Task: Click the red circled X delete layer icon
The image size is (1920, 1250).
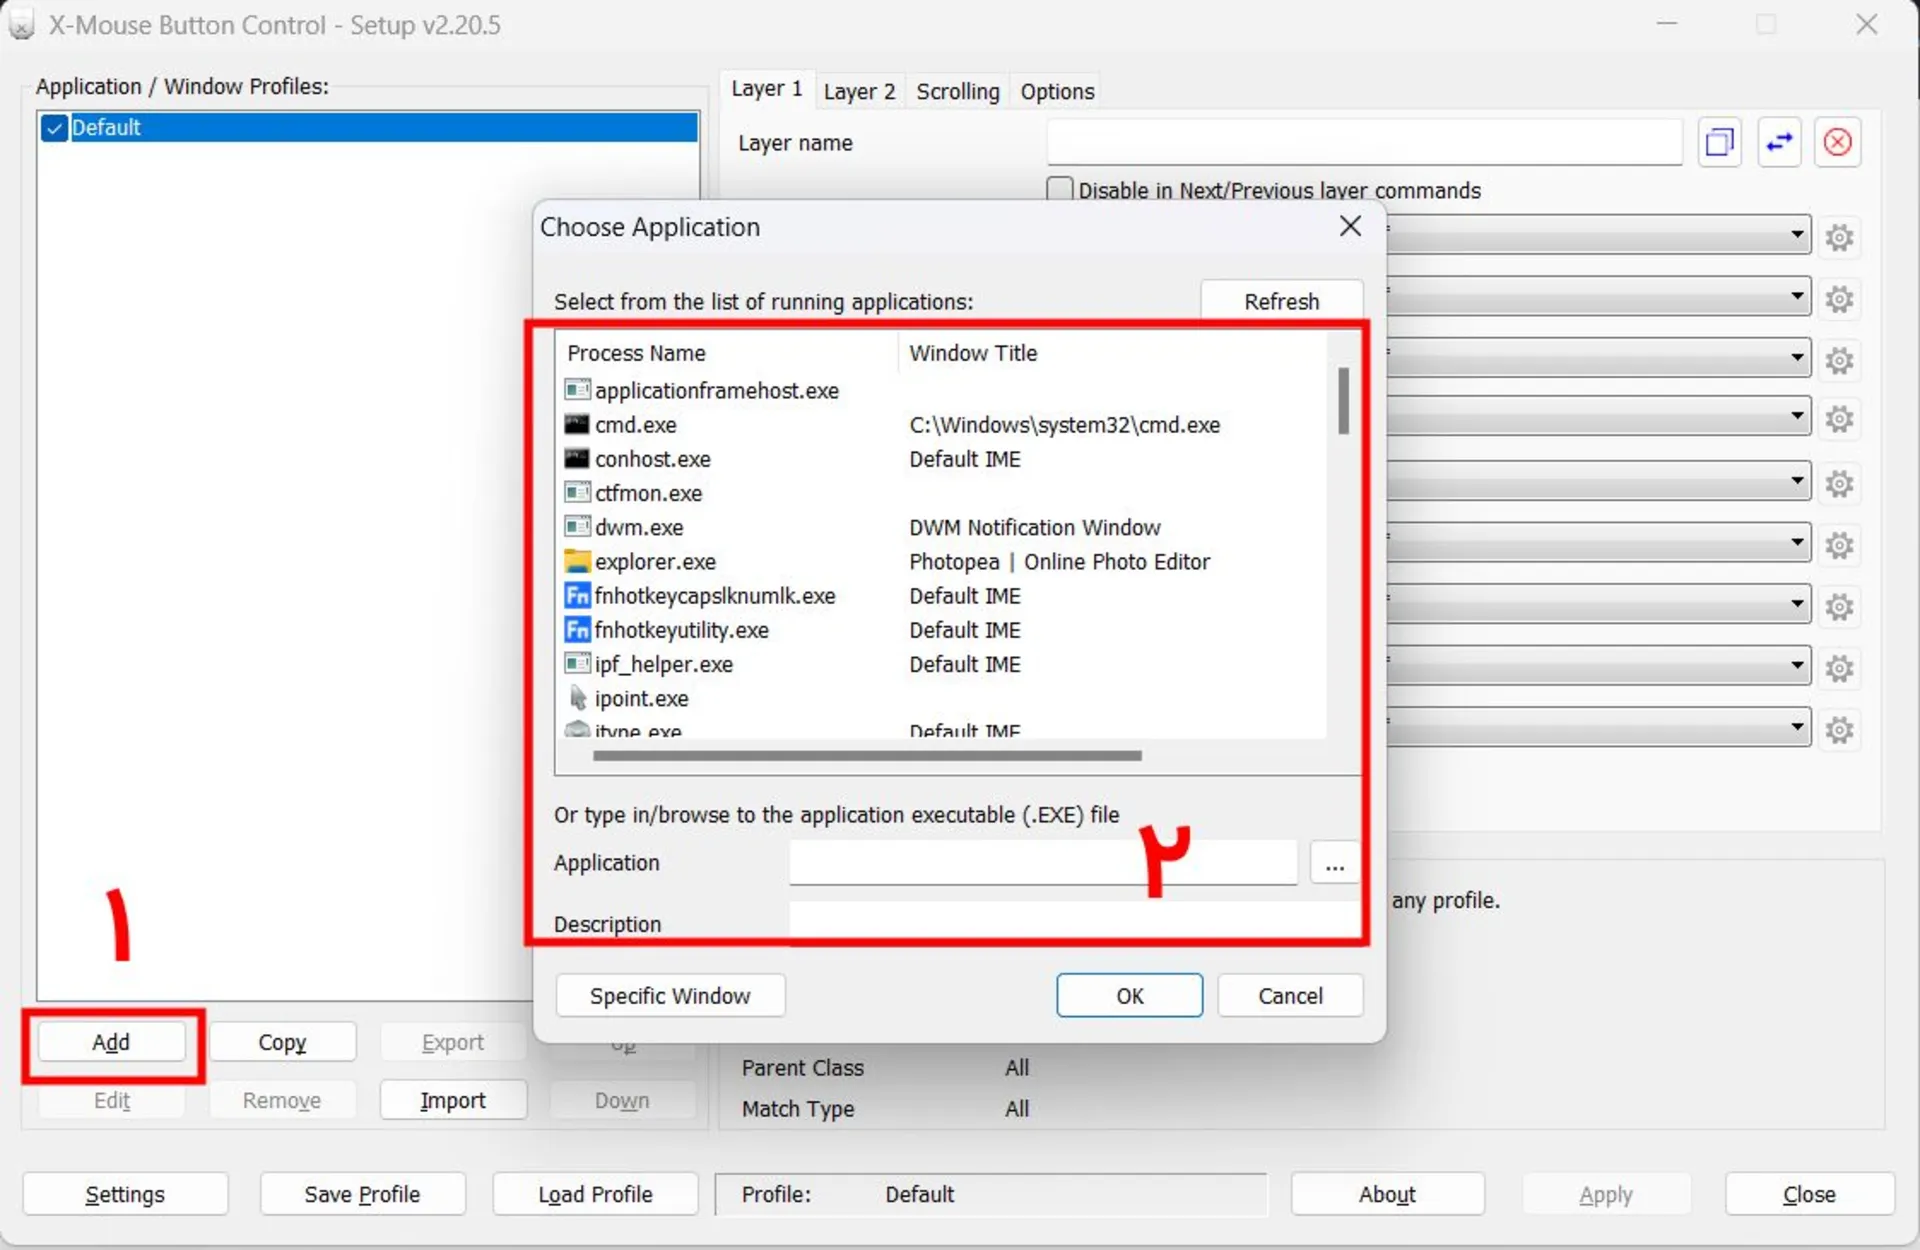Action: point(1838,142)
